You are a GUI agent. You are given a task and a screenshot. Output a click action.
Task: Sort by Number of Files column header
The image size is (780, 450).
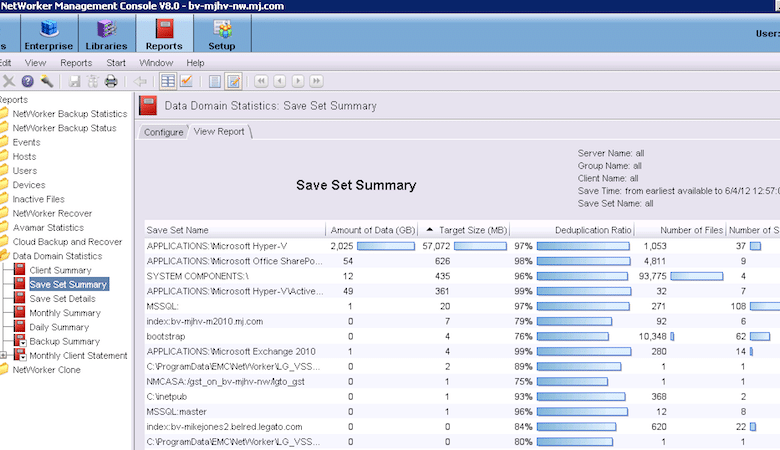pos(681,230)
